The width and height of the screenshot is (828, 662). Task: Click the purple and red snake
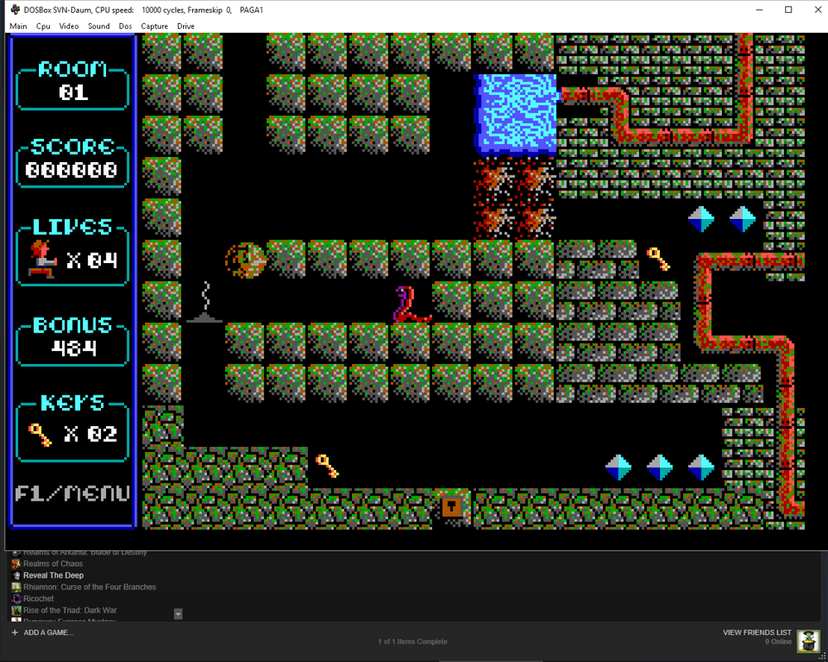pyautogui.click(x=412, y=304)
